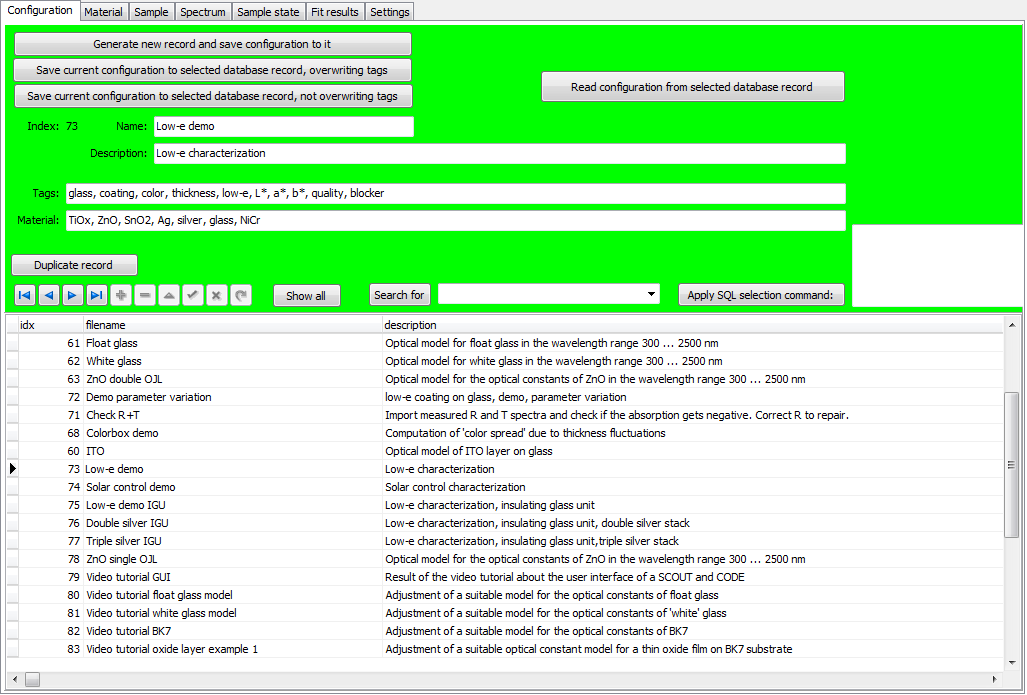
Task: Click the cancel edit X icon
Action: coord(216,295)
